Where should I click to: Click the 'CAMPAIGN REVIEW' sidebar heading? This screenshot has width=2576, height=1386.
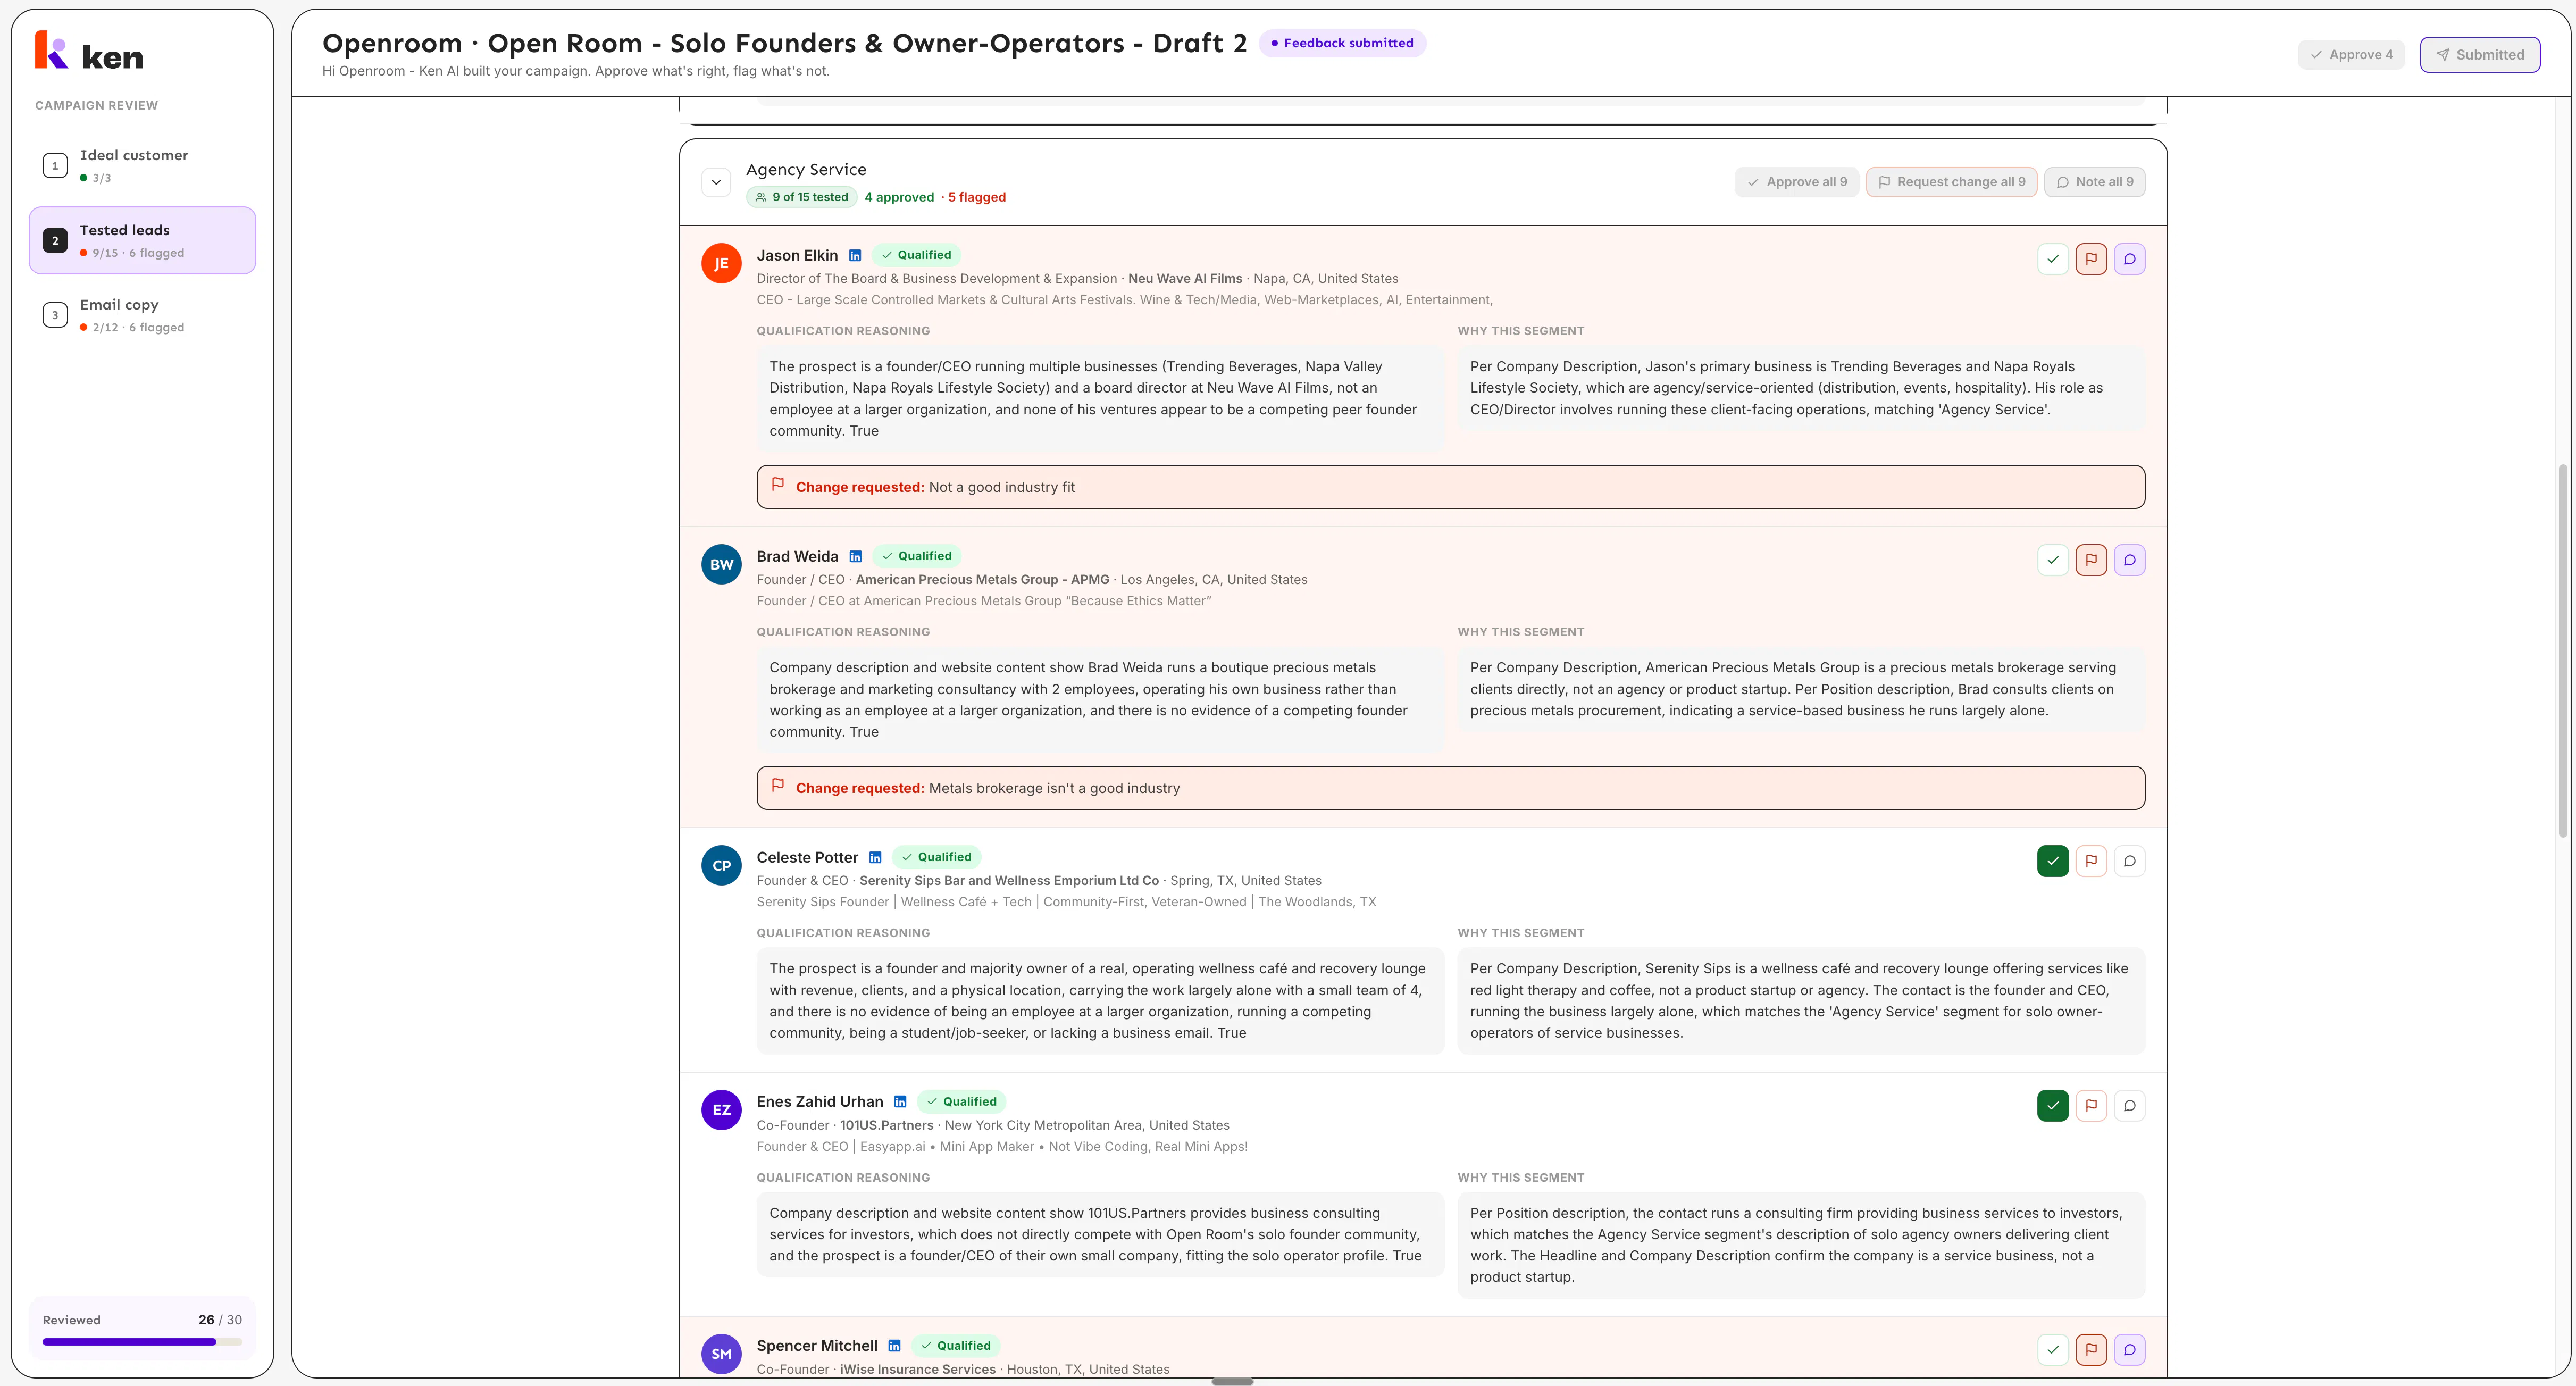(x=96, y=105)
